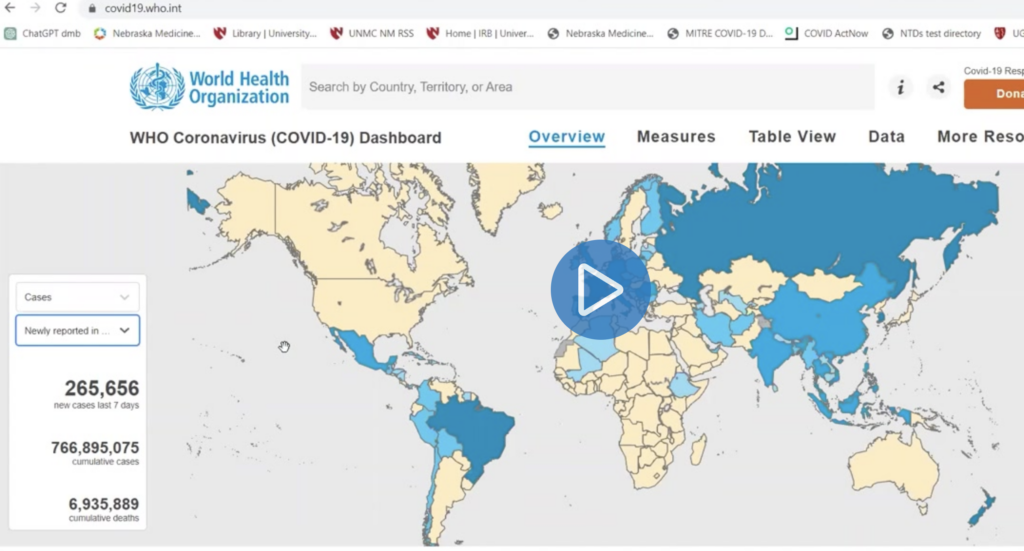Click Madagascar on the map
This screenshot has height=551, width=1024.
point(697,450)
